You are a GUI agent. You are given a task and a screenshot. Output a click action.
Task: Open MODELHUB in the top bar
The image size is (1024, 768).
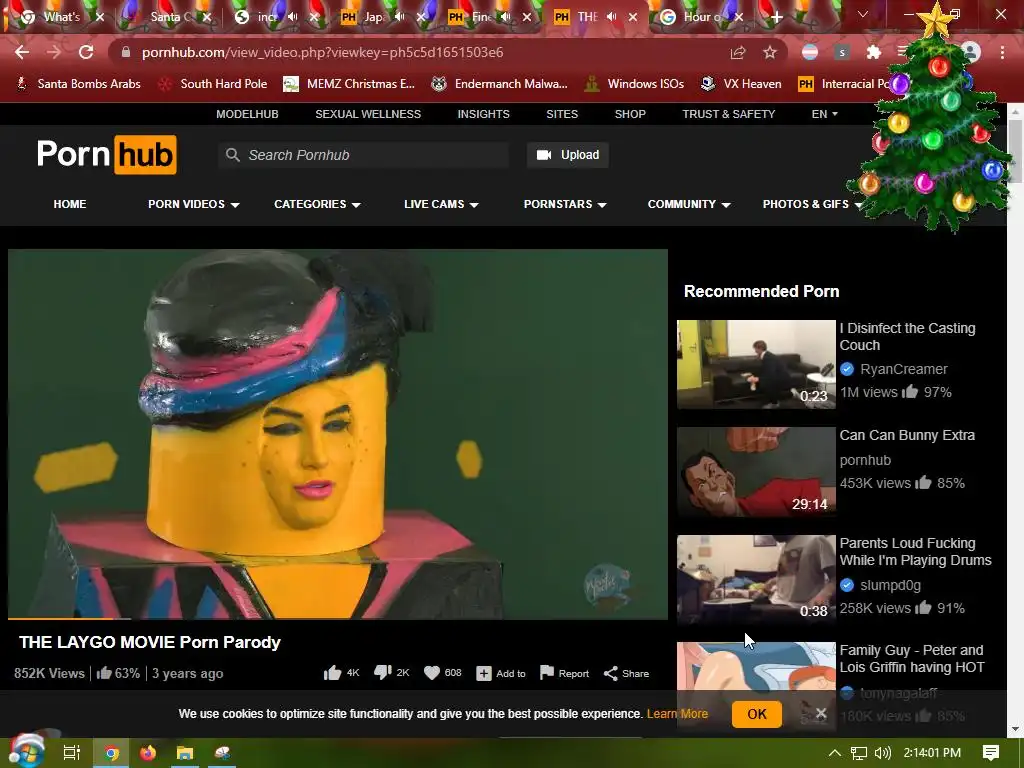(x=248, y=114)
